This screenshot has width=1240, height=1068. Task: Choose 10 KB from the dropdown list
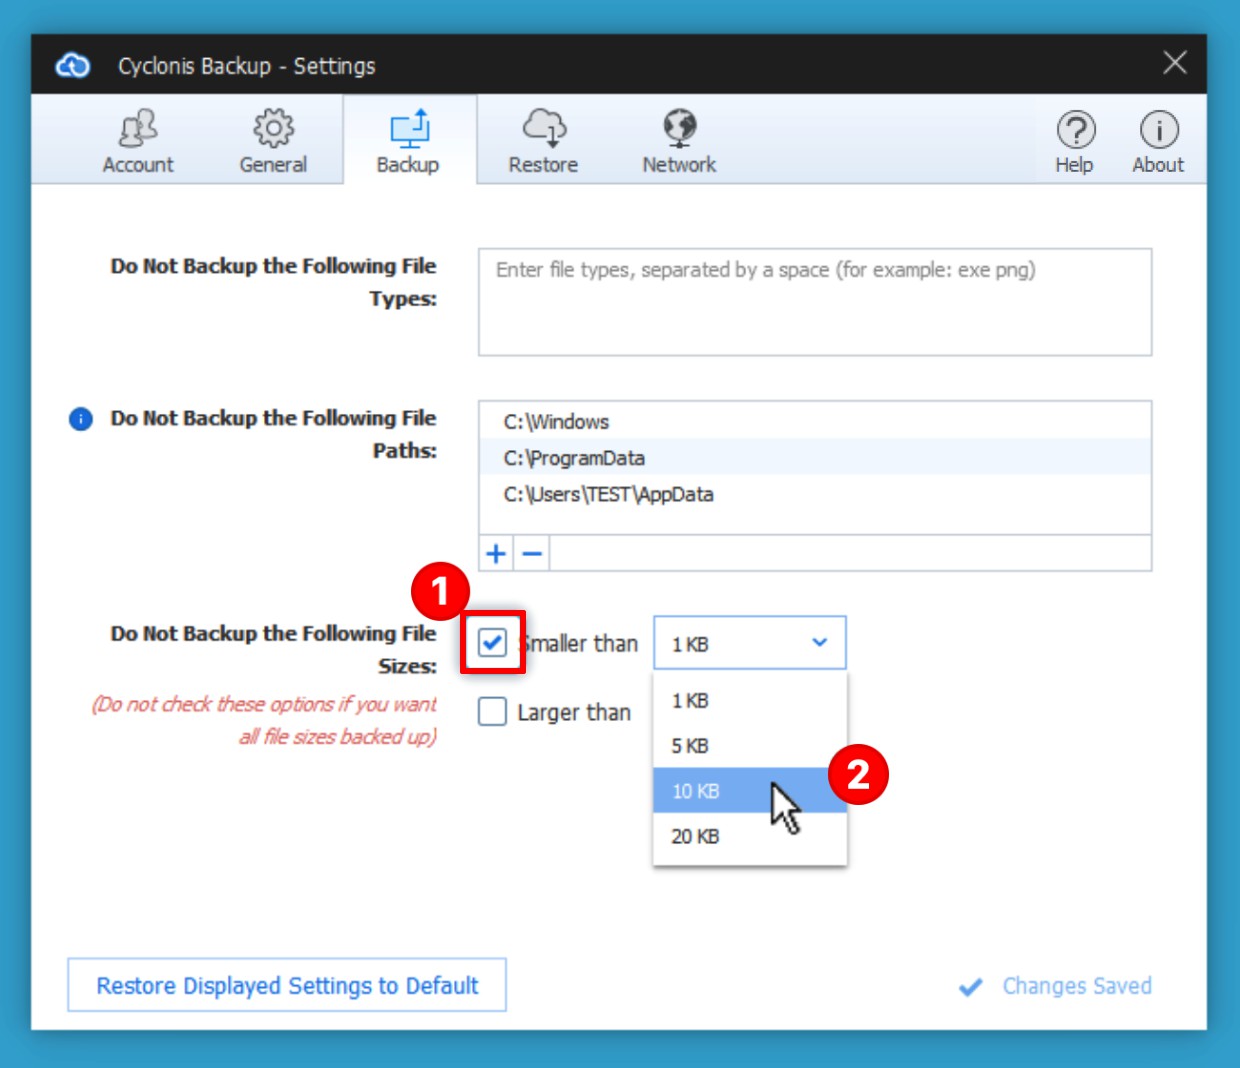coord(696,791)
